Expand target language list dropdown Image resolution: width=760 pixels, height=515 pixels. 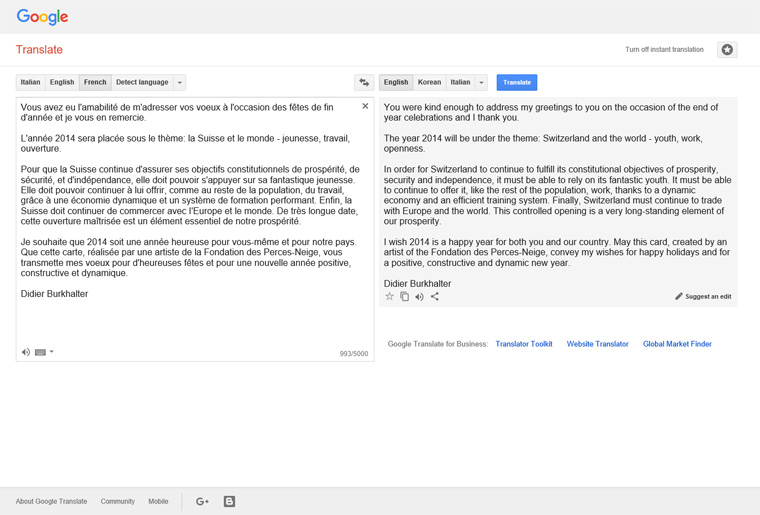[481, 82]
